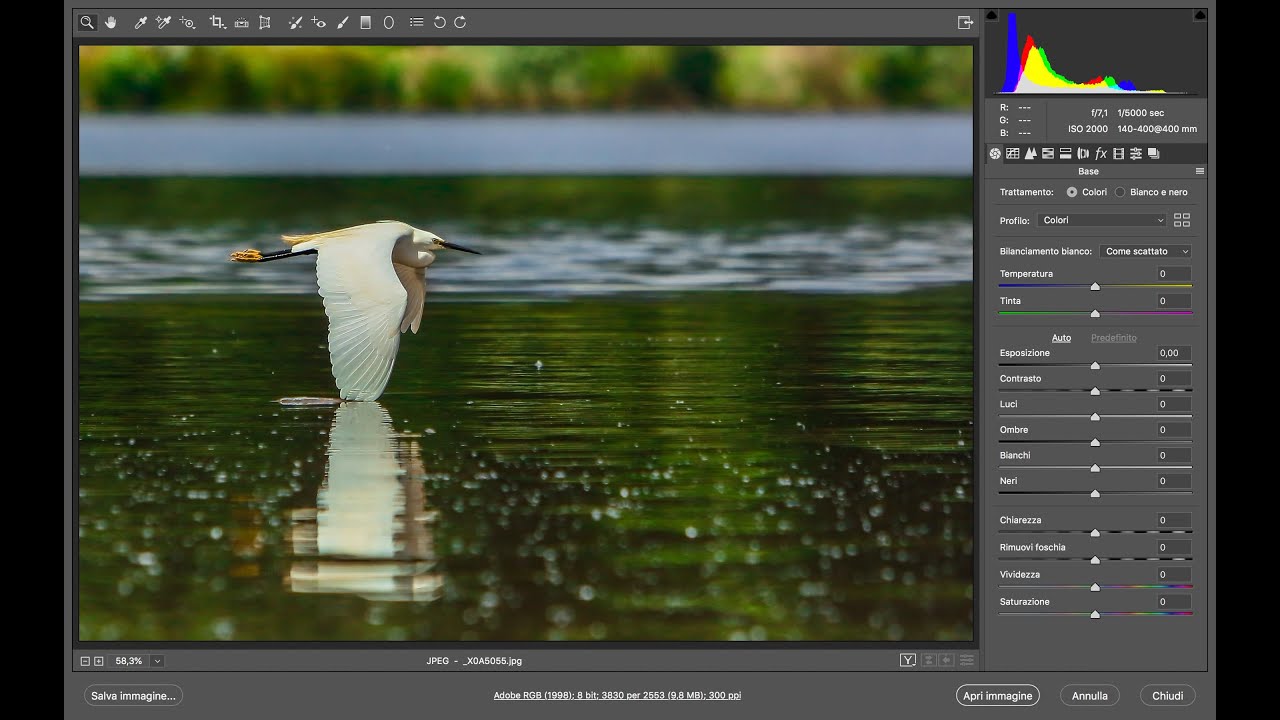Zoom in with the plus button
Viewport: 1280px width, 720px height.
98,661
